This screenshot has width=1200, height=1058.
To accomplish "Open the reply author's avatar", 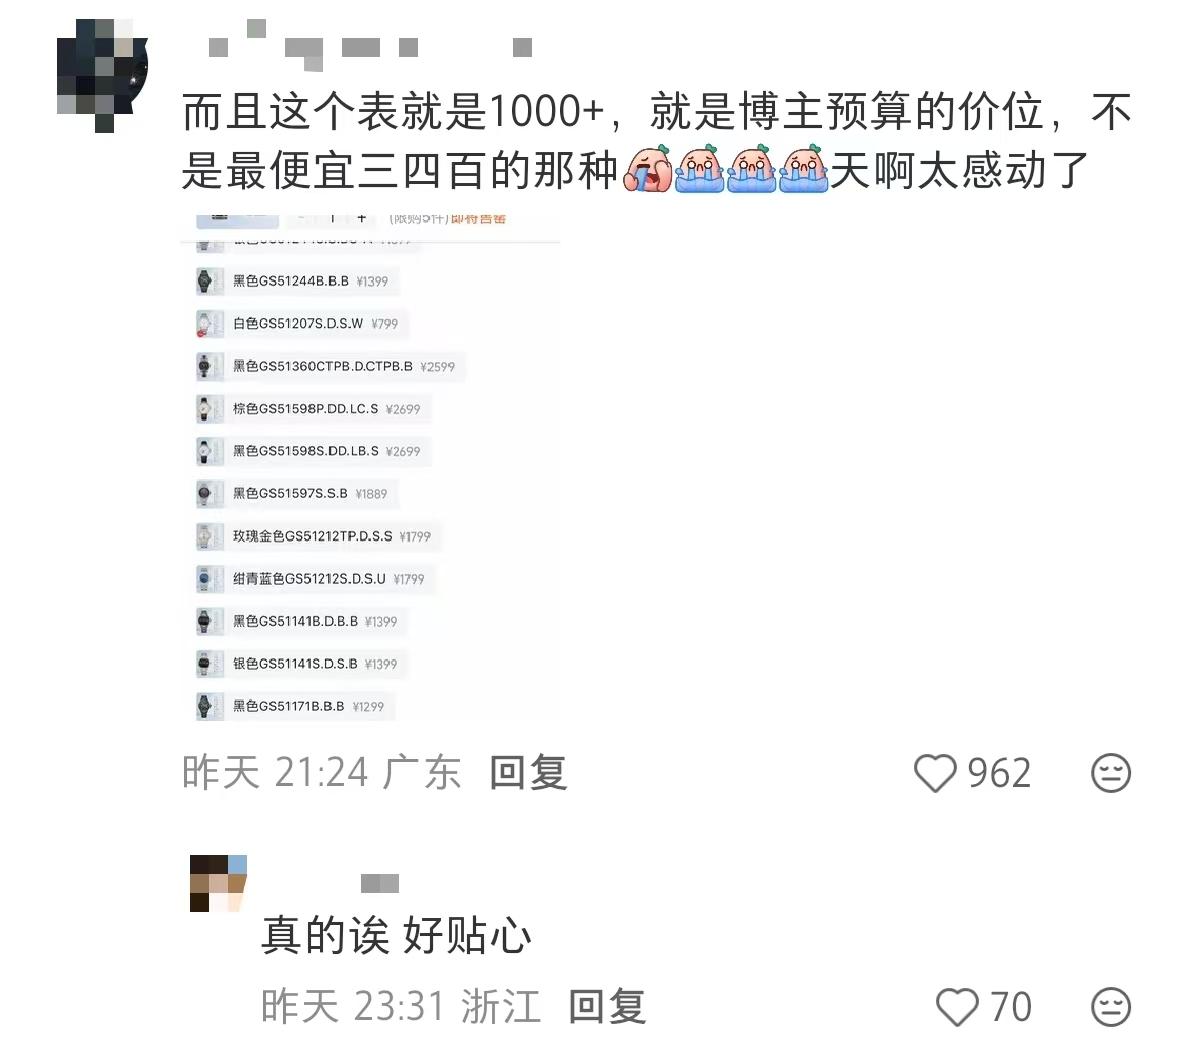I will [x=218, y=883].
